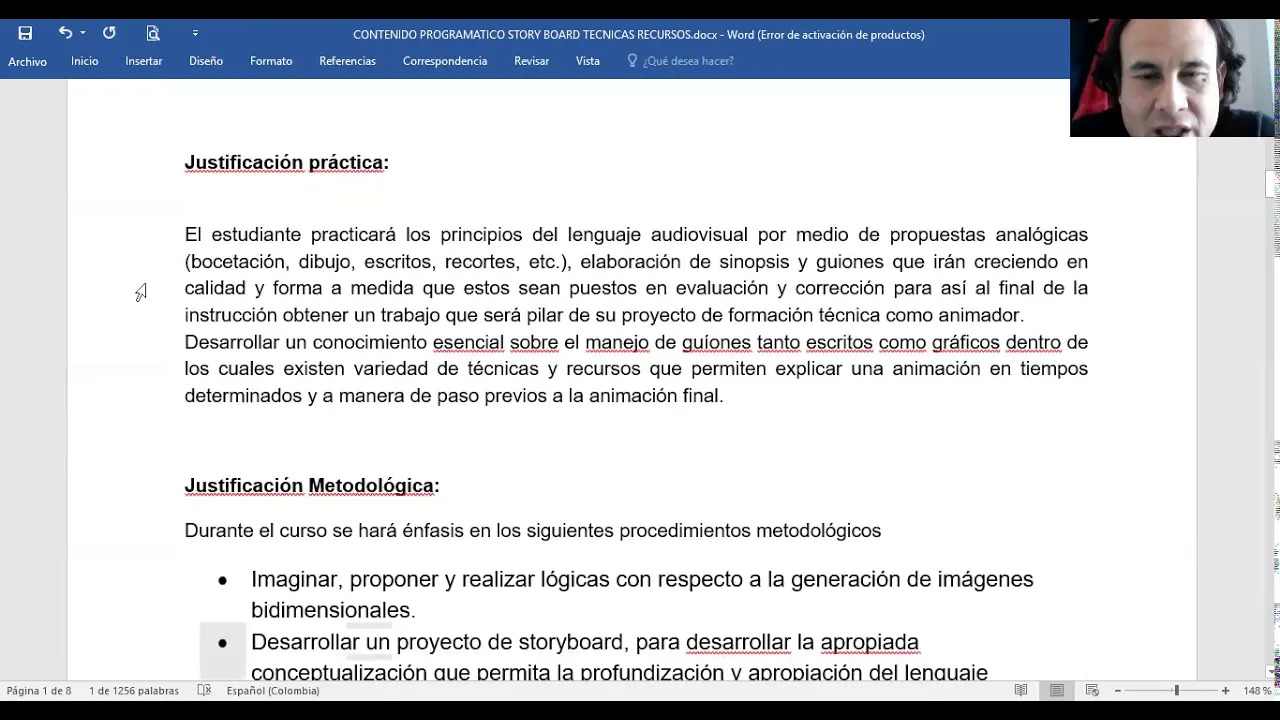
Task: Click the Undo arrow icon
Action: 65,33
